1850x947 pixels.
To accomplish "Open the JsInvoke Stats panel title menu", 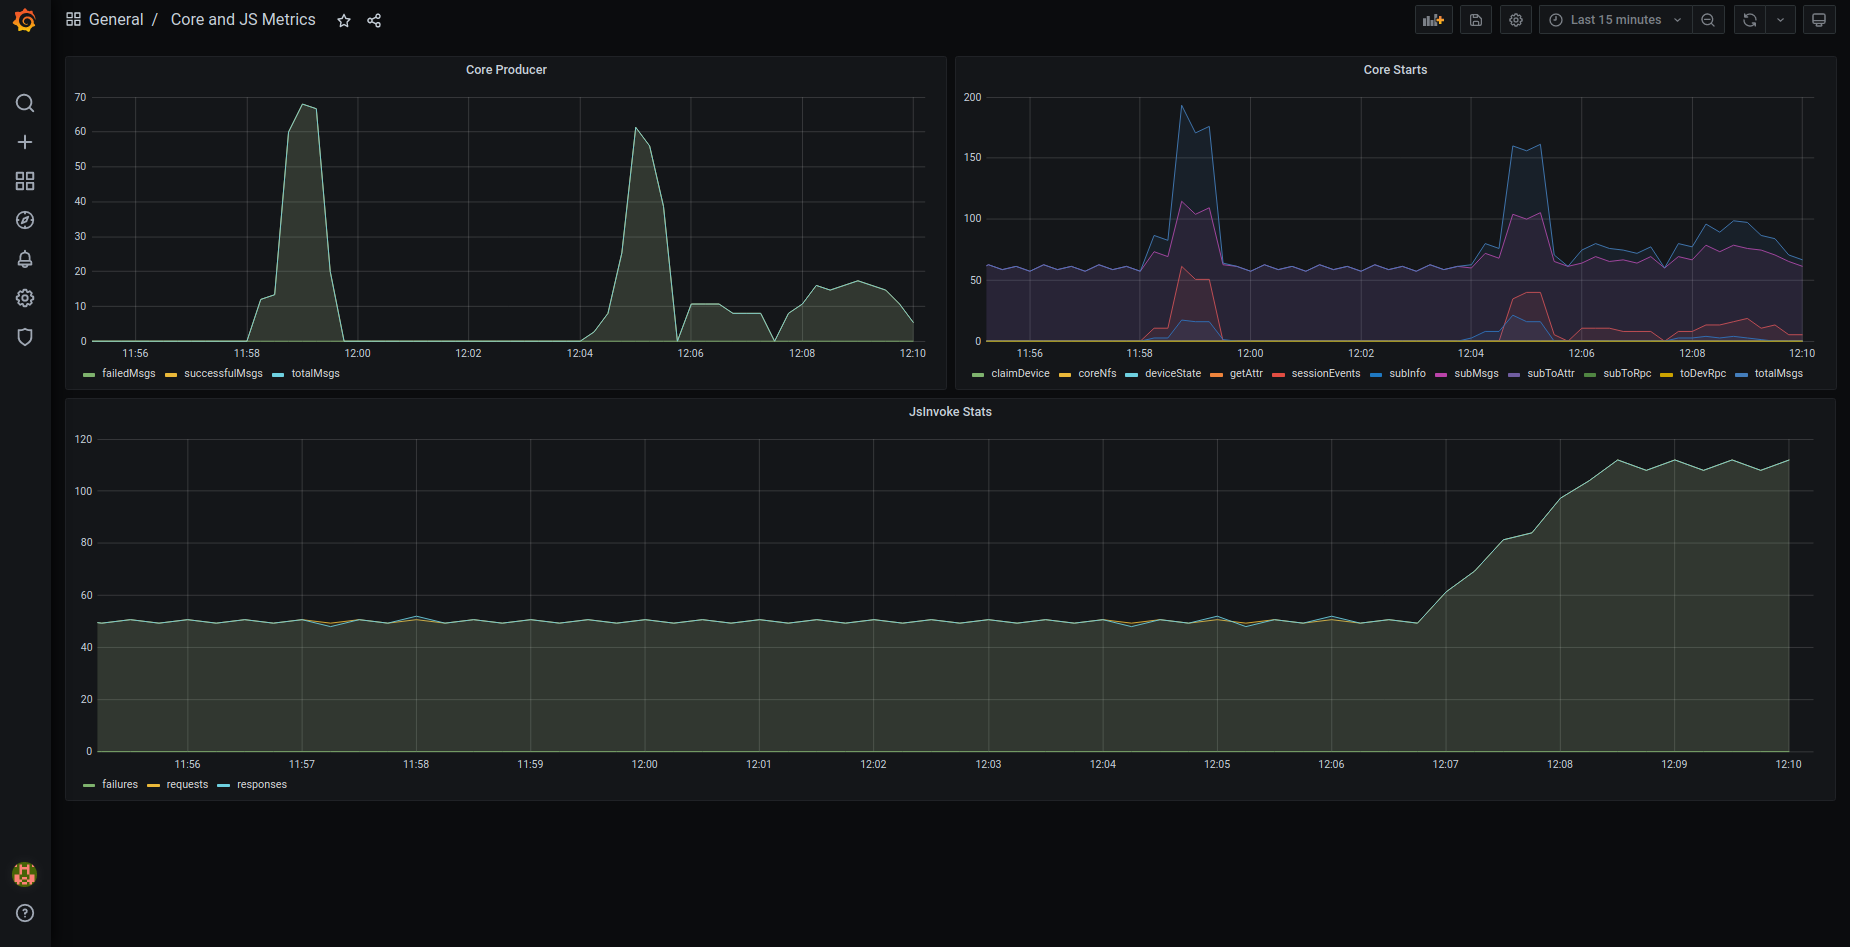I will click(x=949, y=412).
